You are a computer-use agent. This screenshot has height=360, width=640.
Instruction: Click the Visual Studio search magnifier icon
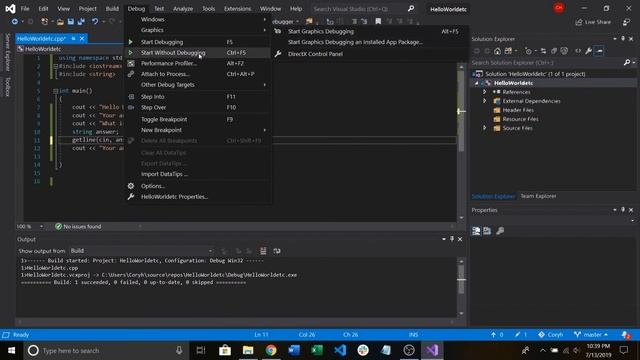411,9
